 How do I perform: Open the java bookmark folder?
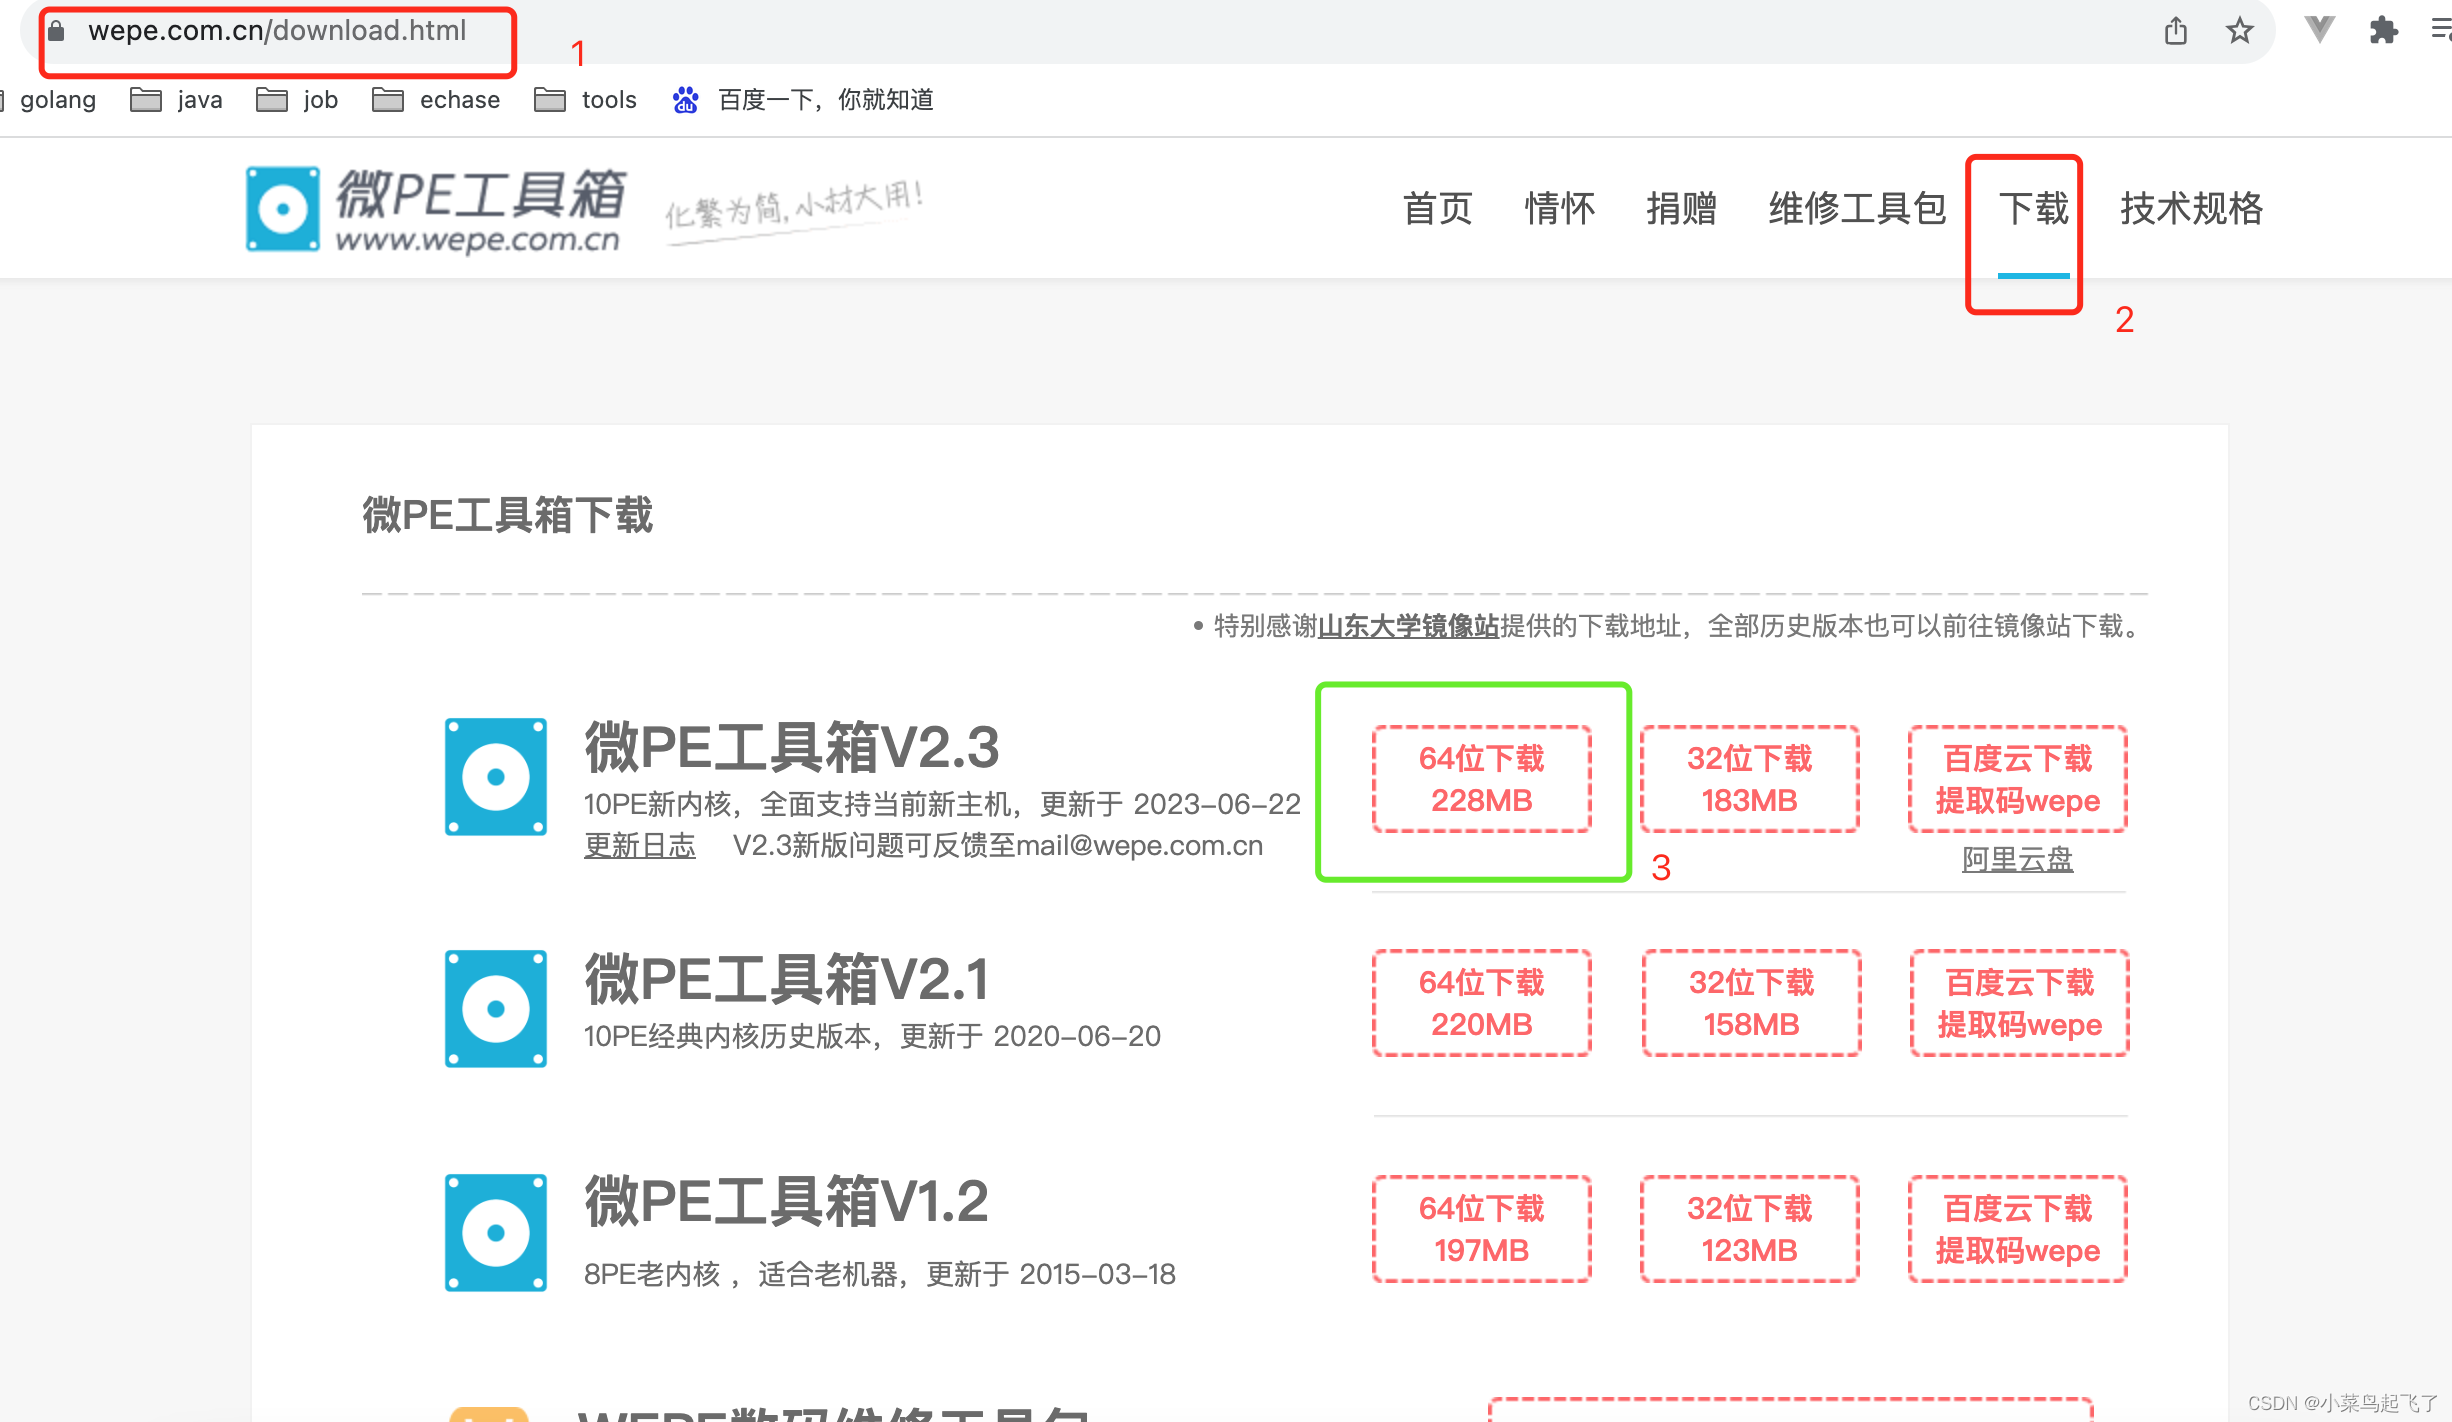coord(177,100)
